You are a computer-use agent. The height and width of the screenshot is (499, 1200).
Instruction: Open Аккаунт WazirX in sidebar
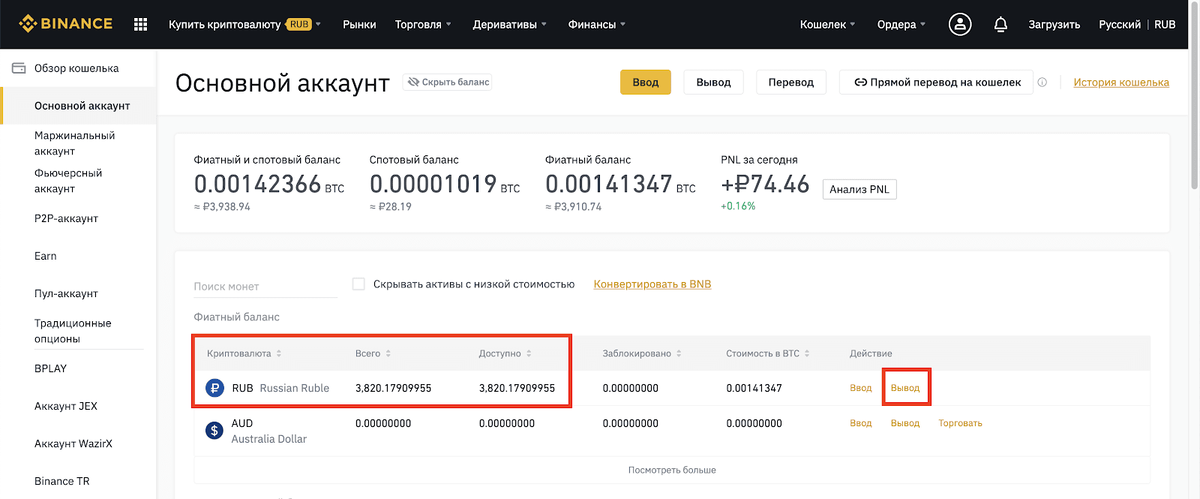pos(73,443)
